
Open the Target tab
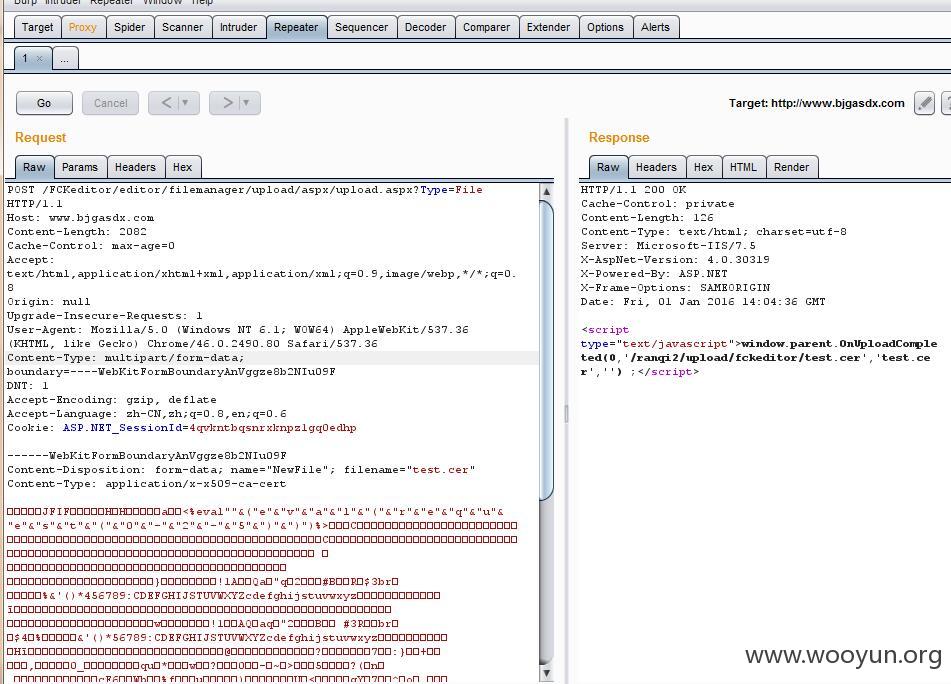tap(37, 27)
